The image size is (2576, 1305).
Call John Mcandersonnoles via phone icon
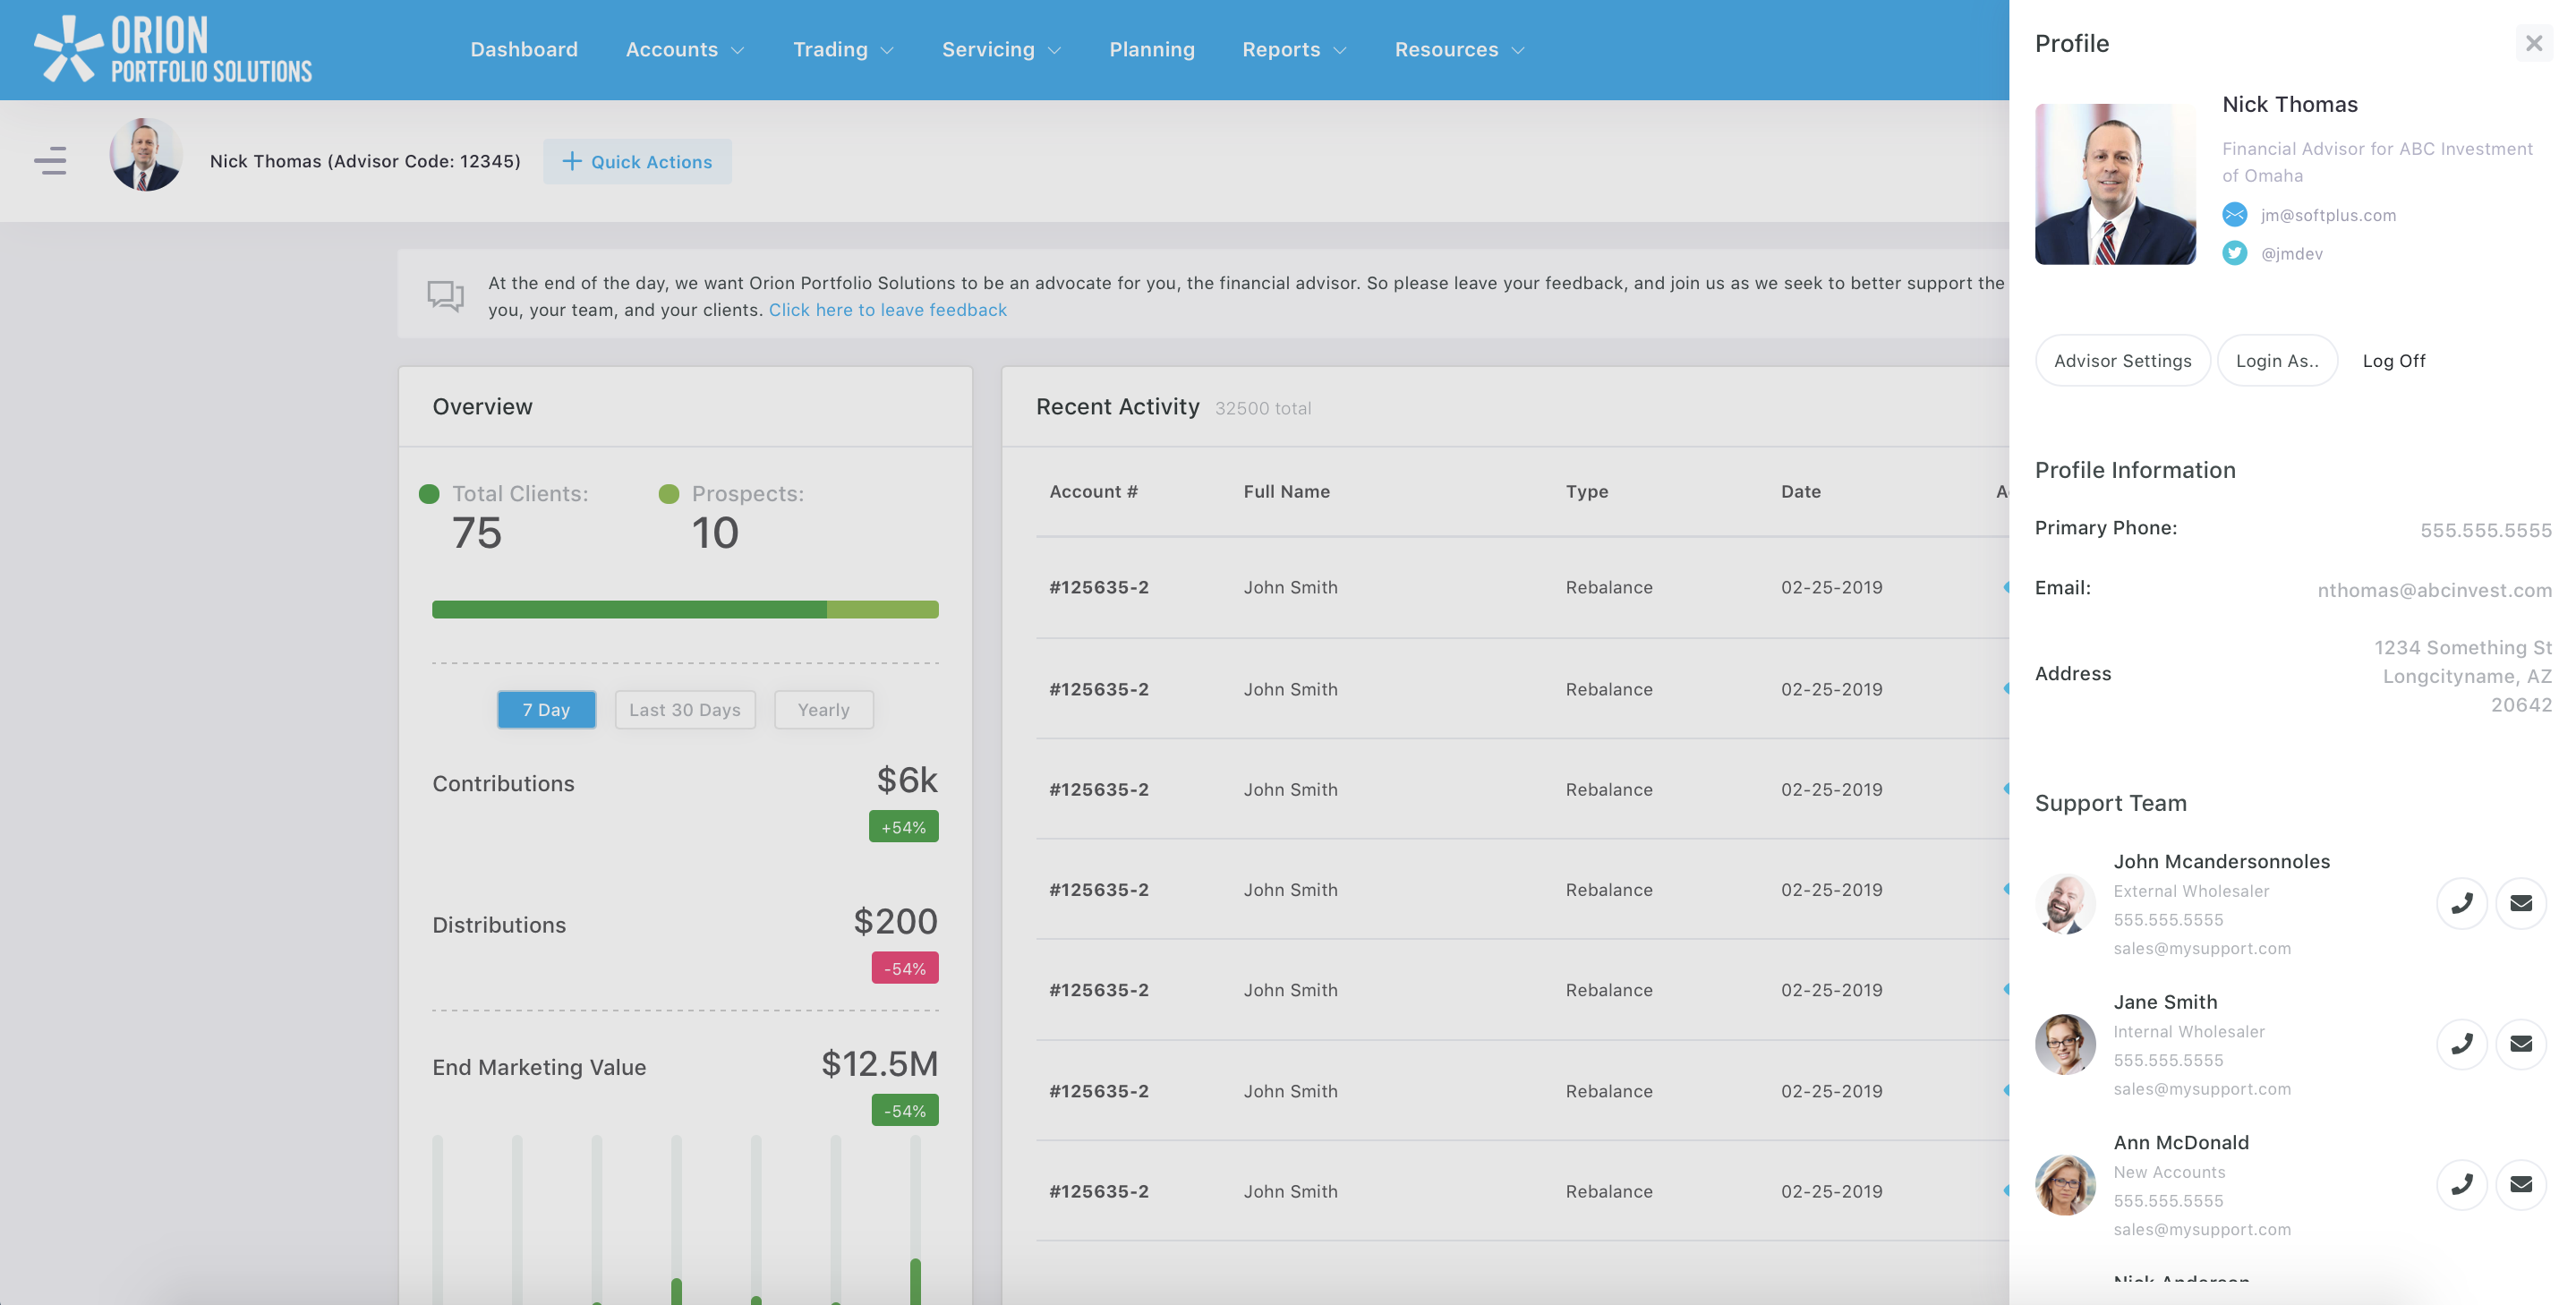click(x=2461, y=903)
